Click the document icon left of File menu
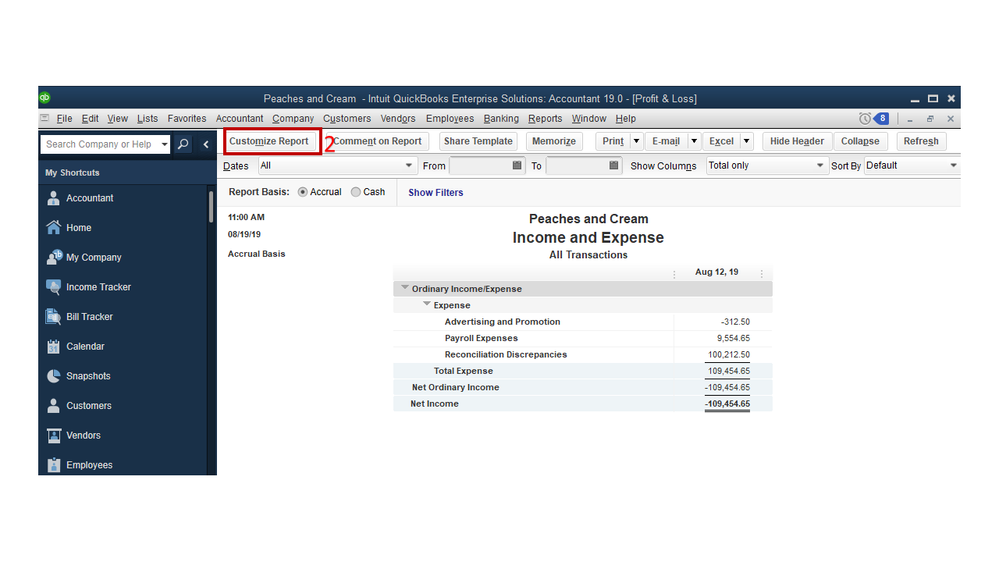The image size is (999, 562). coord(45,118)
